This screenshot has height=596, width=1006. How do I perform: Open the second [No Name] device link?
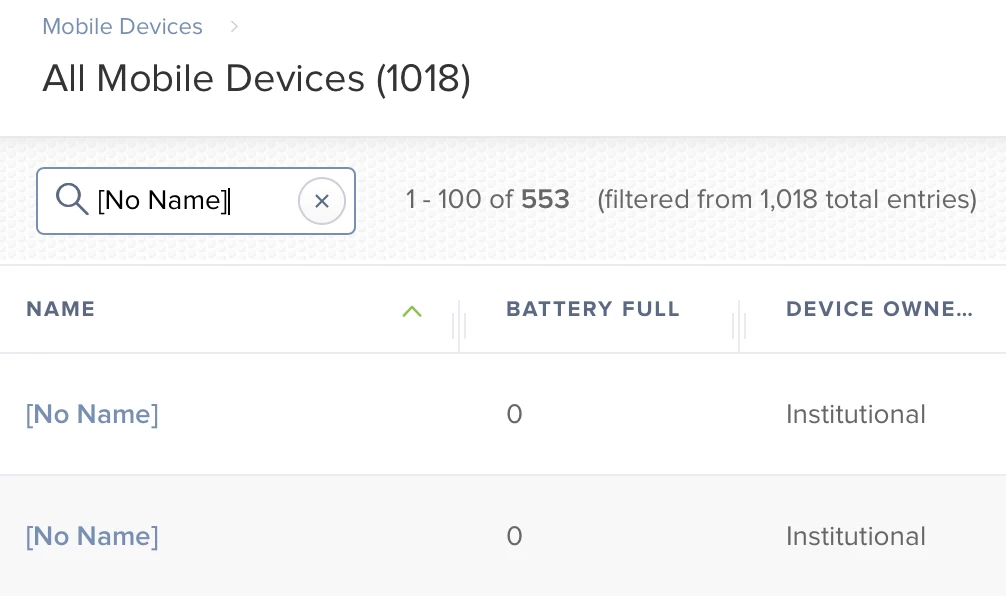coord(92,536)
